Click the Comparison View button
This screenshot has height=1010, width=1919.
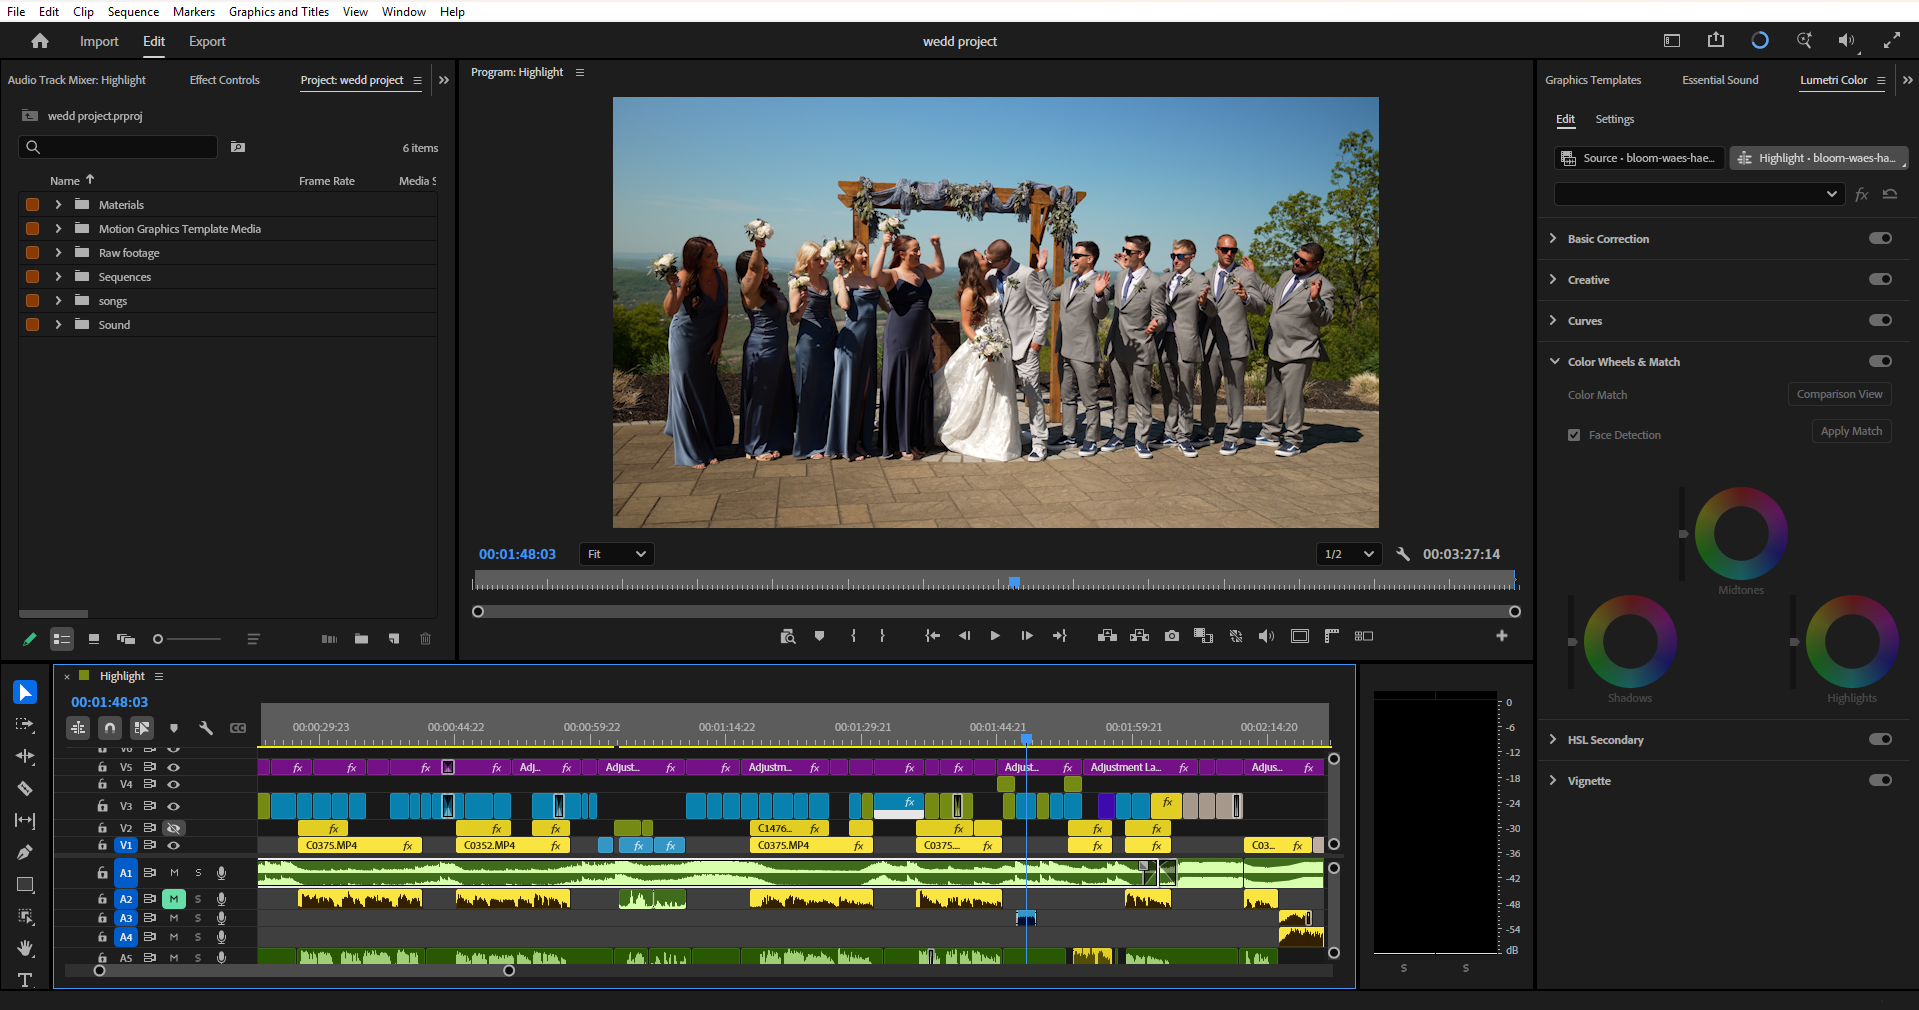click(x=1839, y=394)
